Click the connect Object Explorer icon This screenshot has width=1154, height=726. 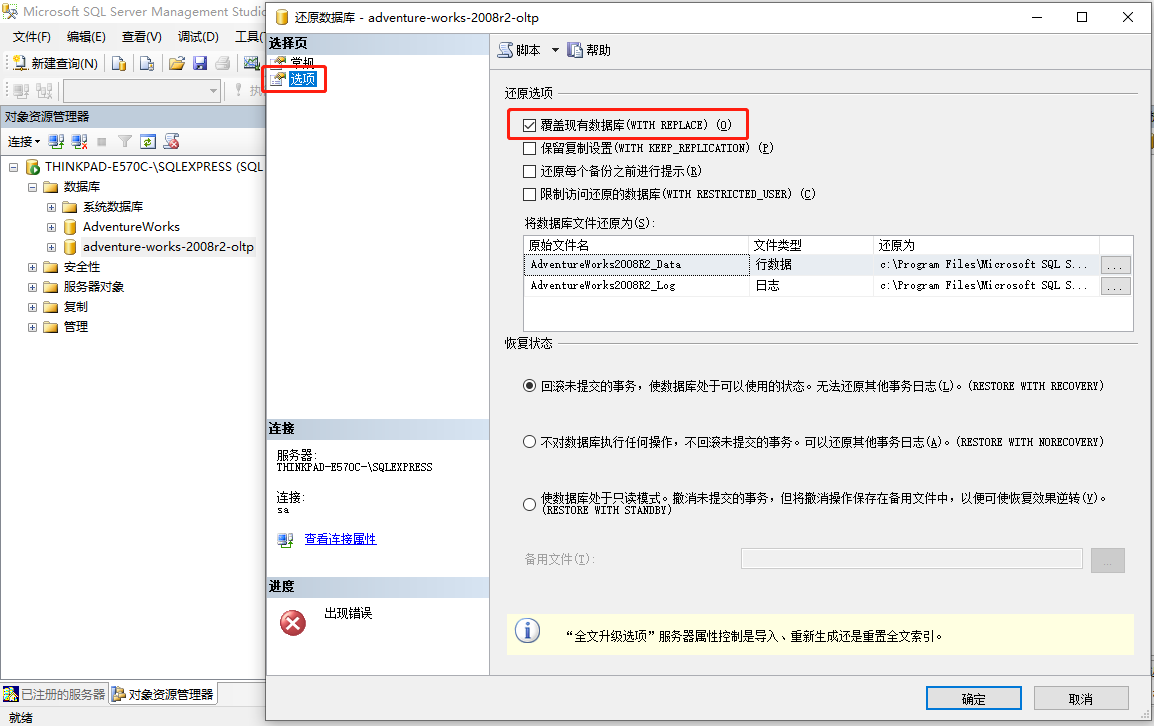56,141
